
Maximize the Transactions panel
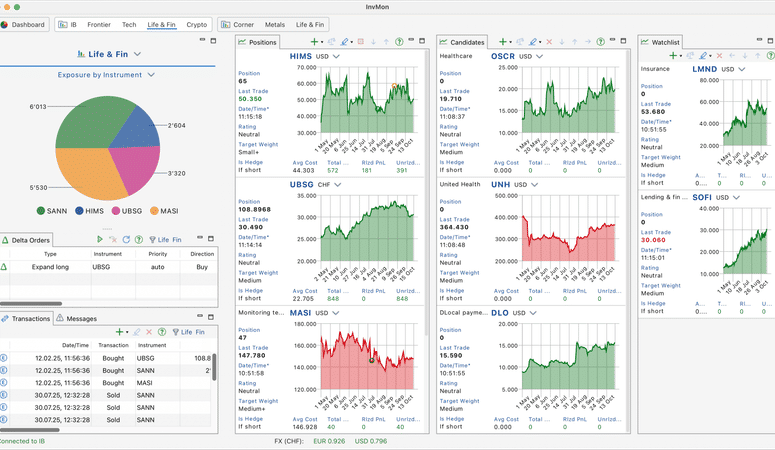point(212,319)
